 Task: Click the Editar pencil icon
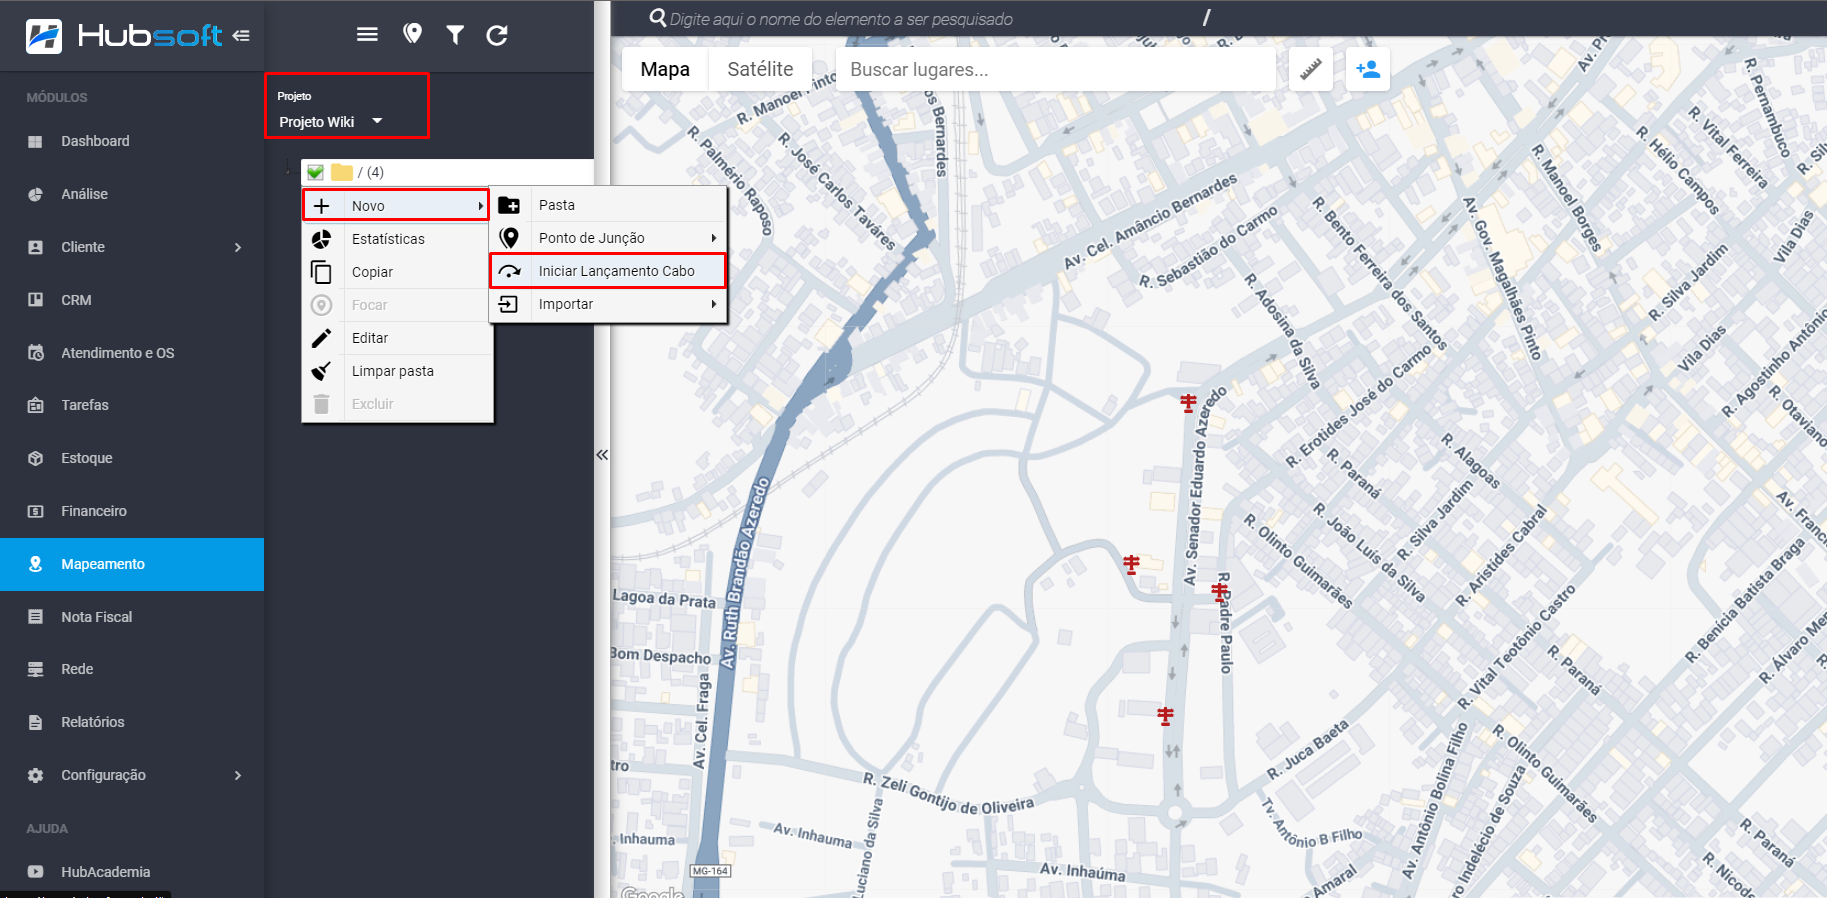(x=321, y=338)
